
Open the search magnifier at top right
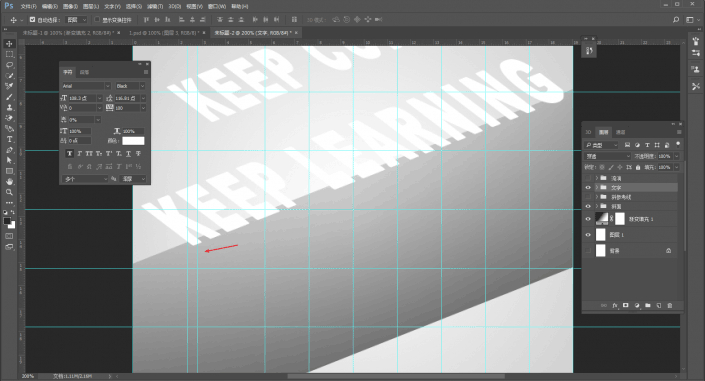click(x=676, y=20)
